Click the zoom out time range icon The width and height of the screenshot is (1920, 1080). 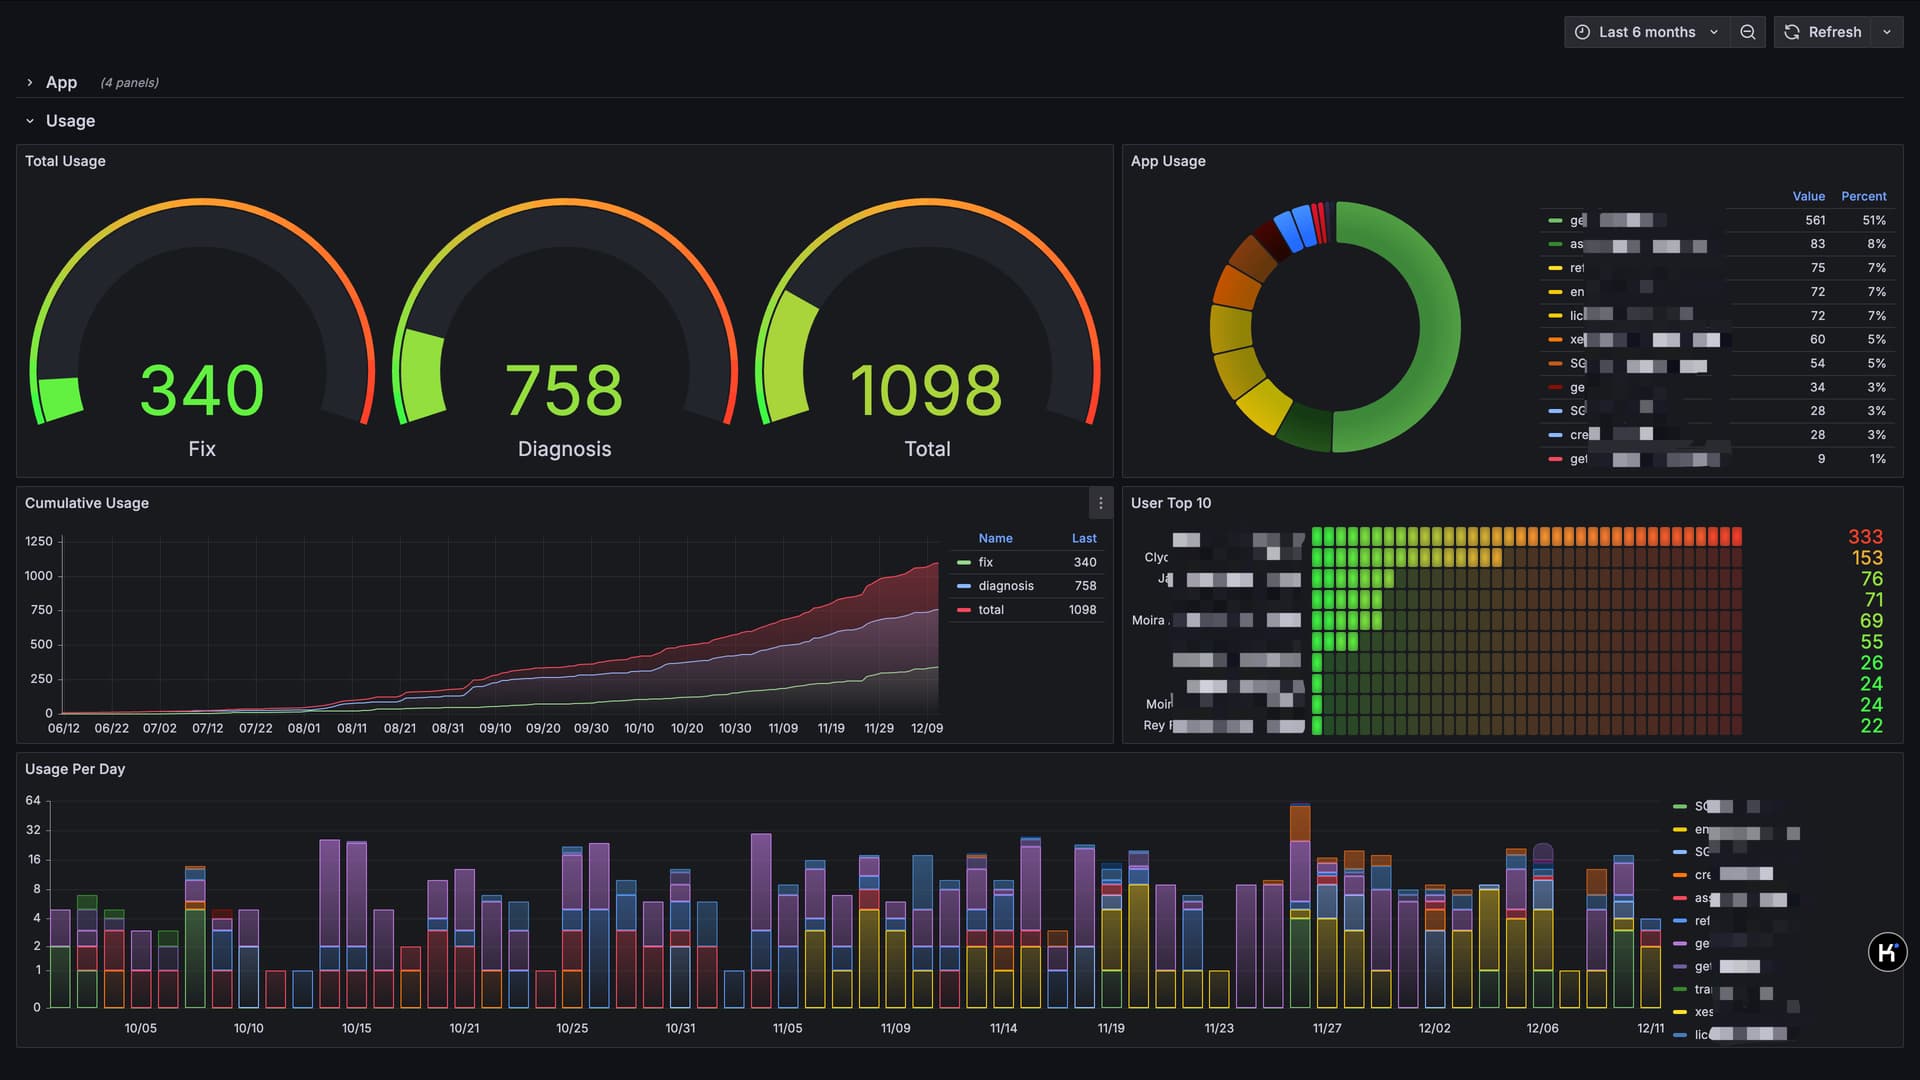tap(1747, 32)
